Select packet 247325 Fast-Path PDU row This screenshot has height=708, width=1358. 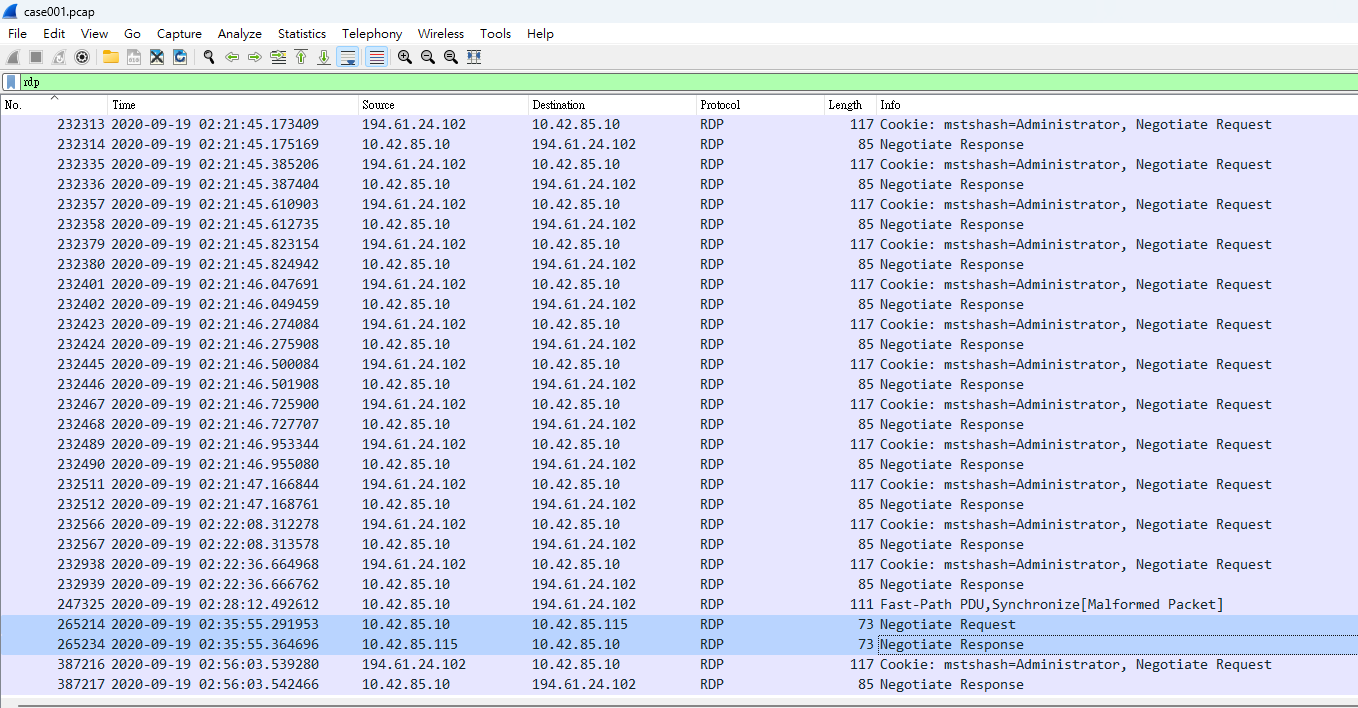[x=679, y=604]
